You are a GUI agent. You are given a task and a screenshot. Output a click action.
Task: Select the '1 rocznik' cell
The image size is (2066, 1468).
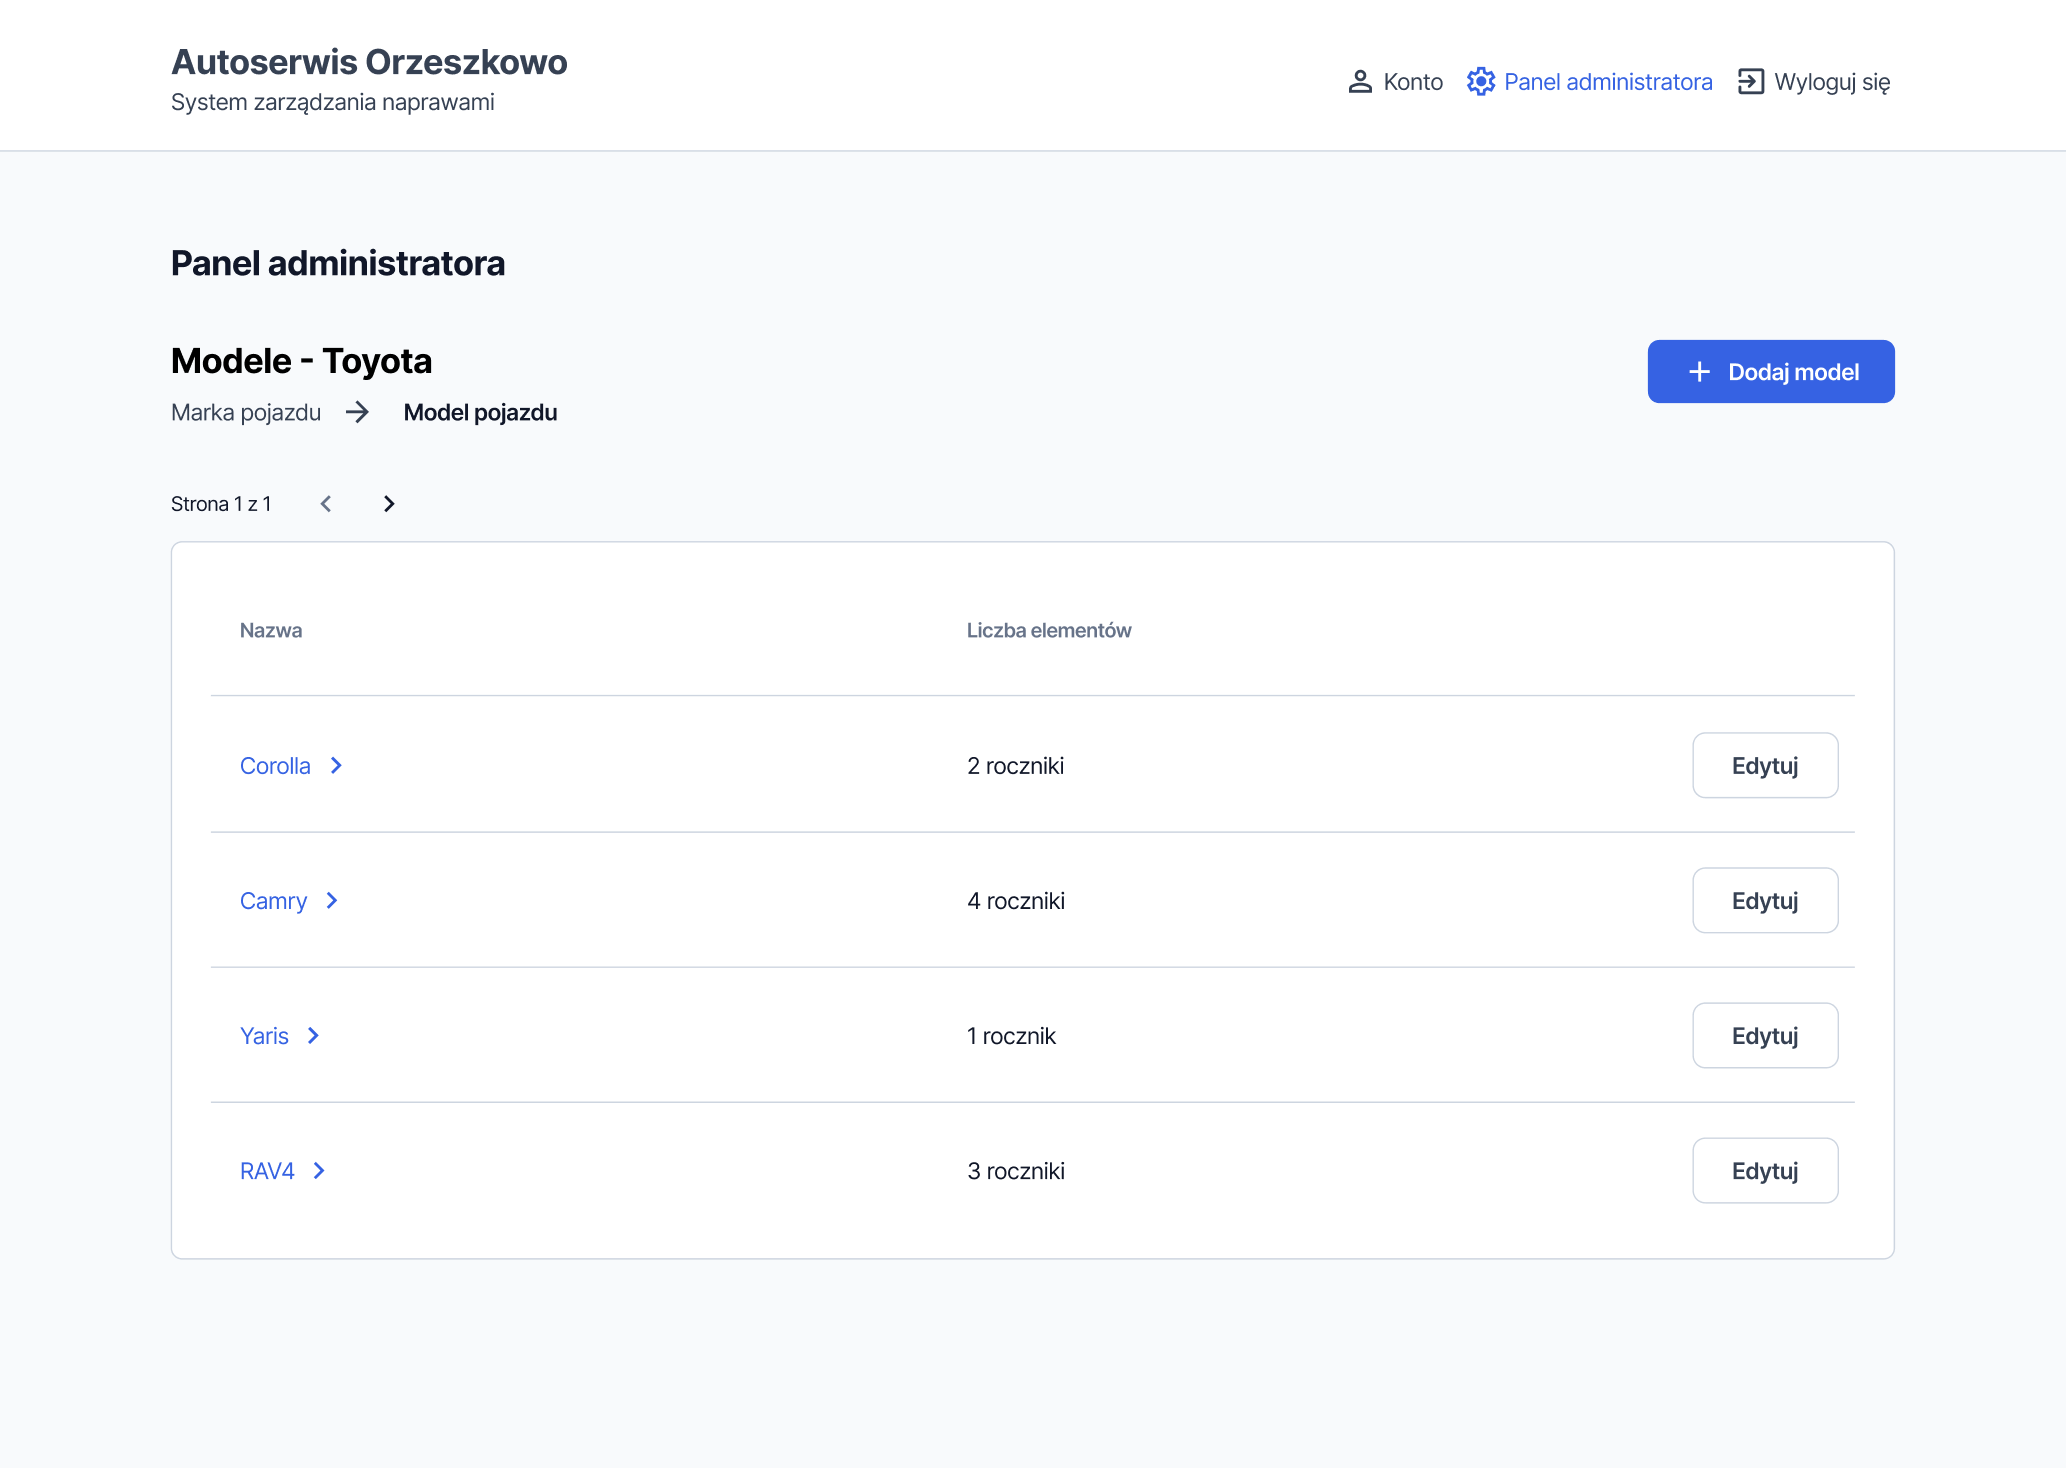point(1011,1036)
